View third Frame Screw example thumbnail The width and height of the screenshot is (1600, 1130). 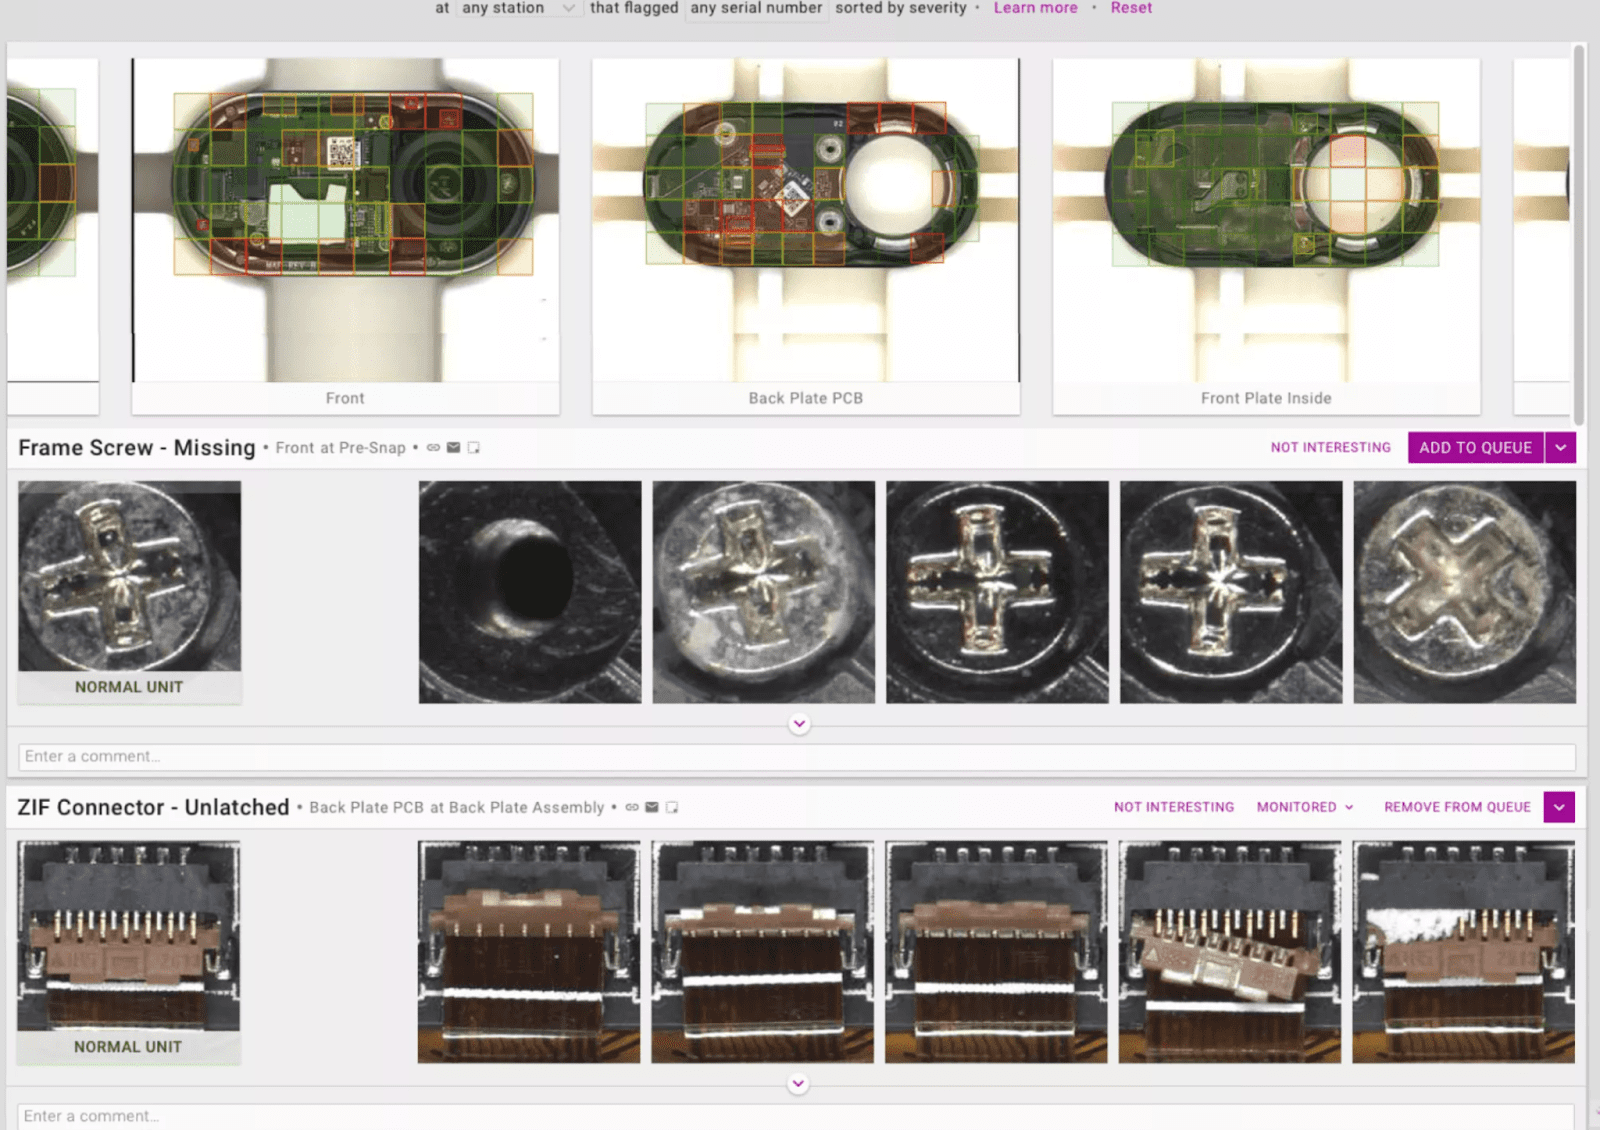(x=997, y=592)
